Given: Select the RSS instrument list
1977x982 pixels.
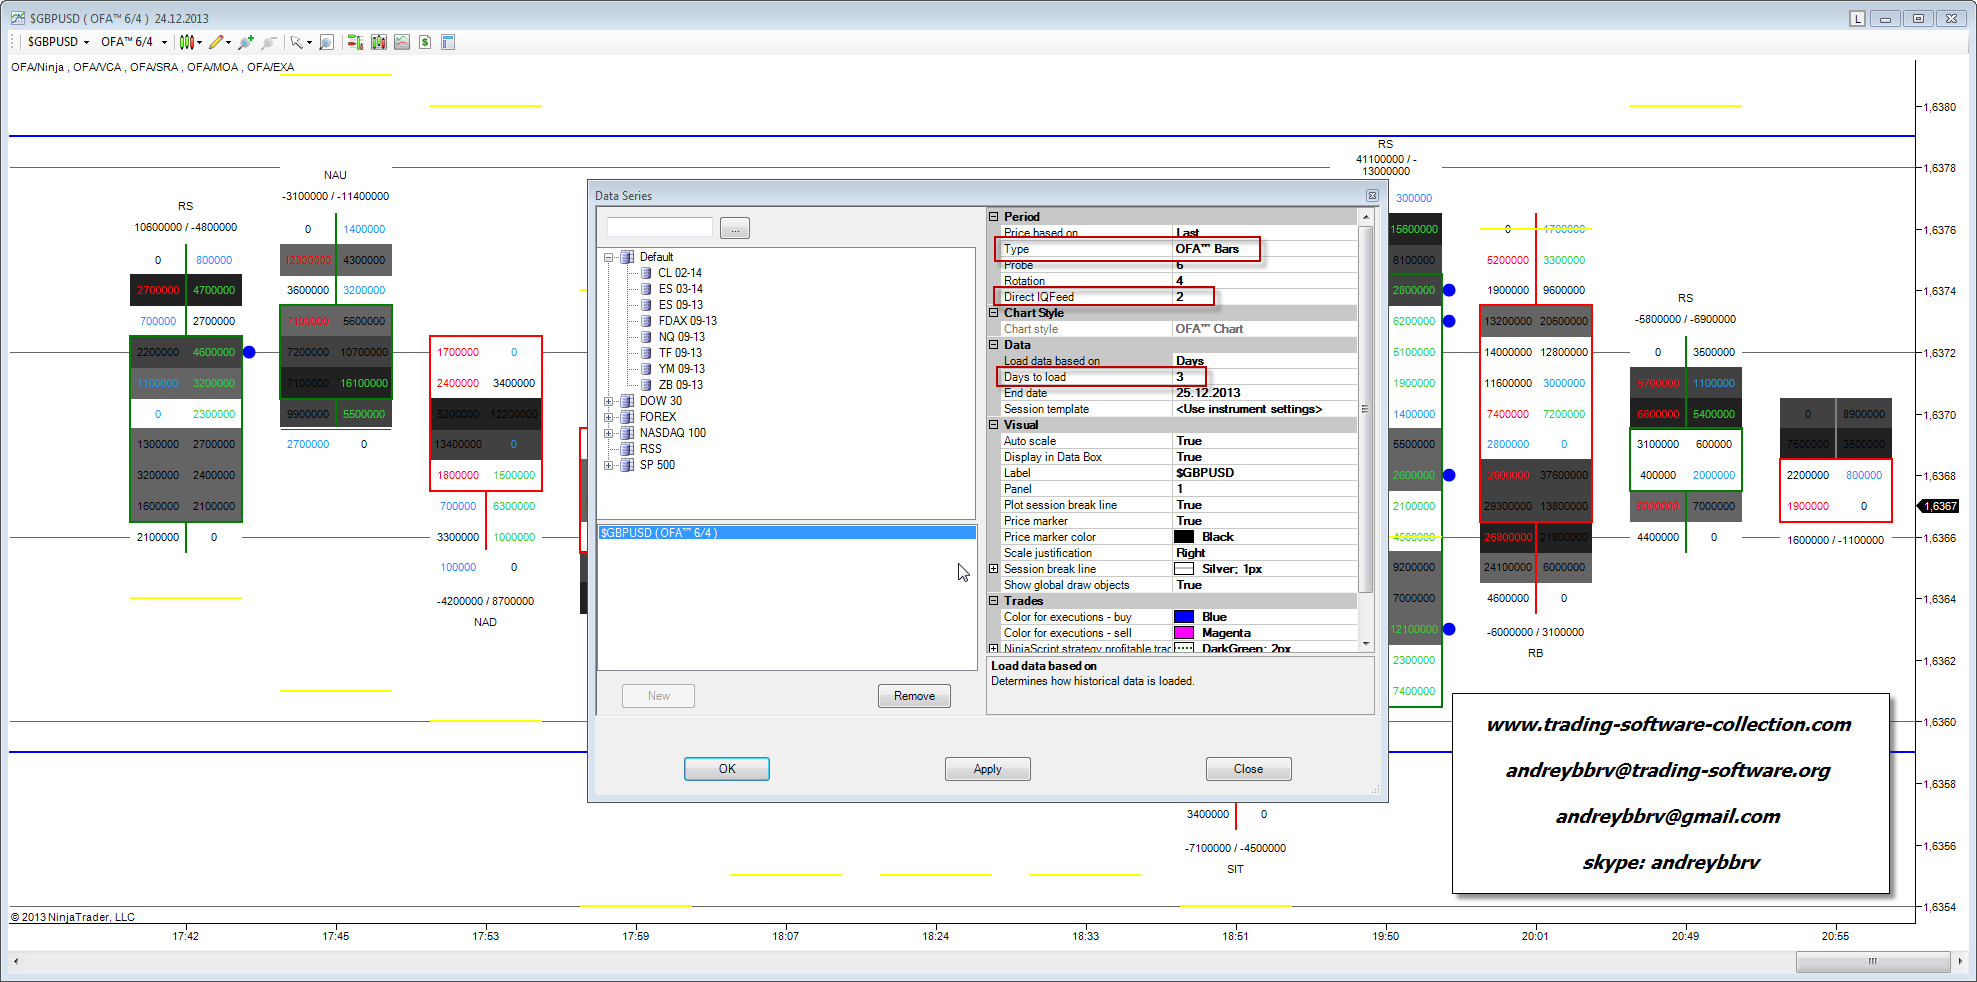Looking at the screenshot, I should [650, 449].
